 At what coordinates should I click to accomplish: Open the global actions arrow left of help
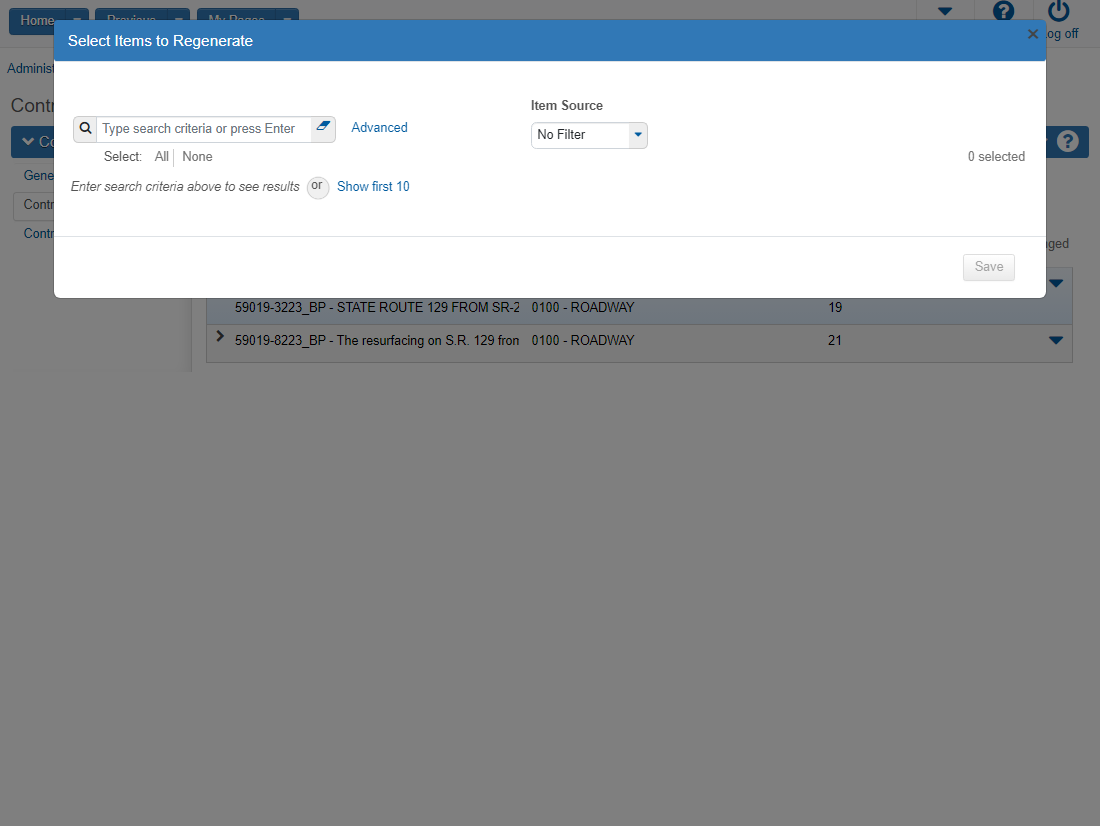pyautogui.click(x=944, y=12)
